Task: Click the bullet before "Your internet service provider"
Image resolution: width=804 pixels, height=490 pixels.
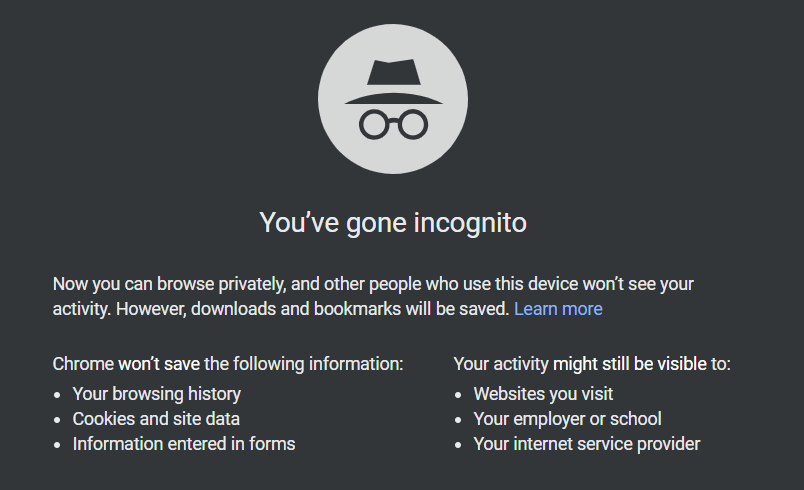Action: pyautogui.click(x=458, y=445)
